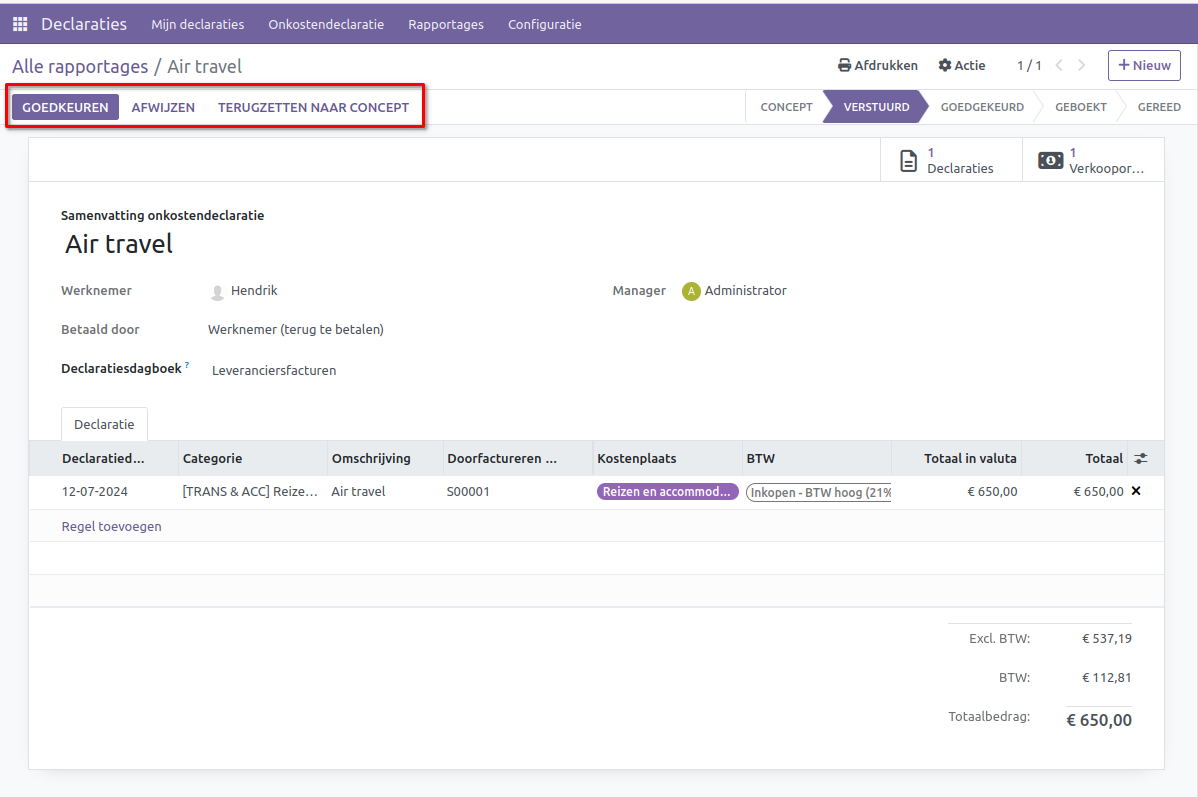Click the Afwijzen button
Viewport: 1198px width, 797px height.
163,107
